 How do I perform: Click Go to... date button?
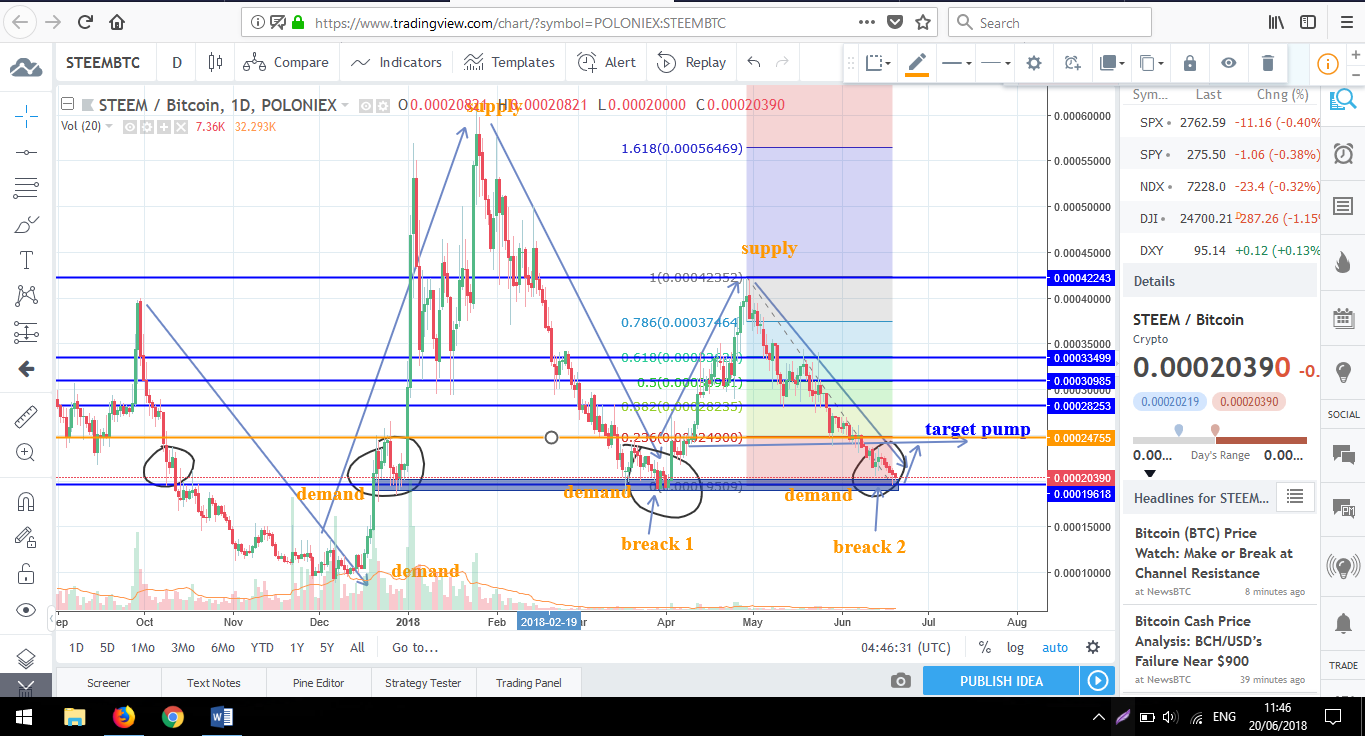(415, 647)
